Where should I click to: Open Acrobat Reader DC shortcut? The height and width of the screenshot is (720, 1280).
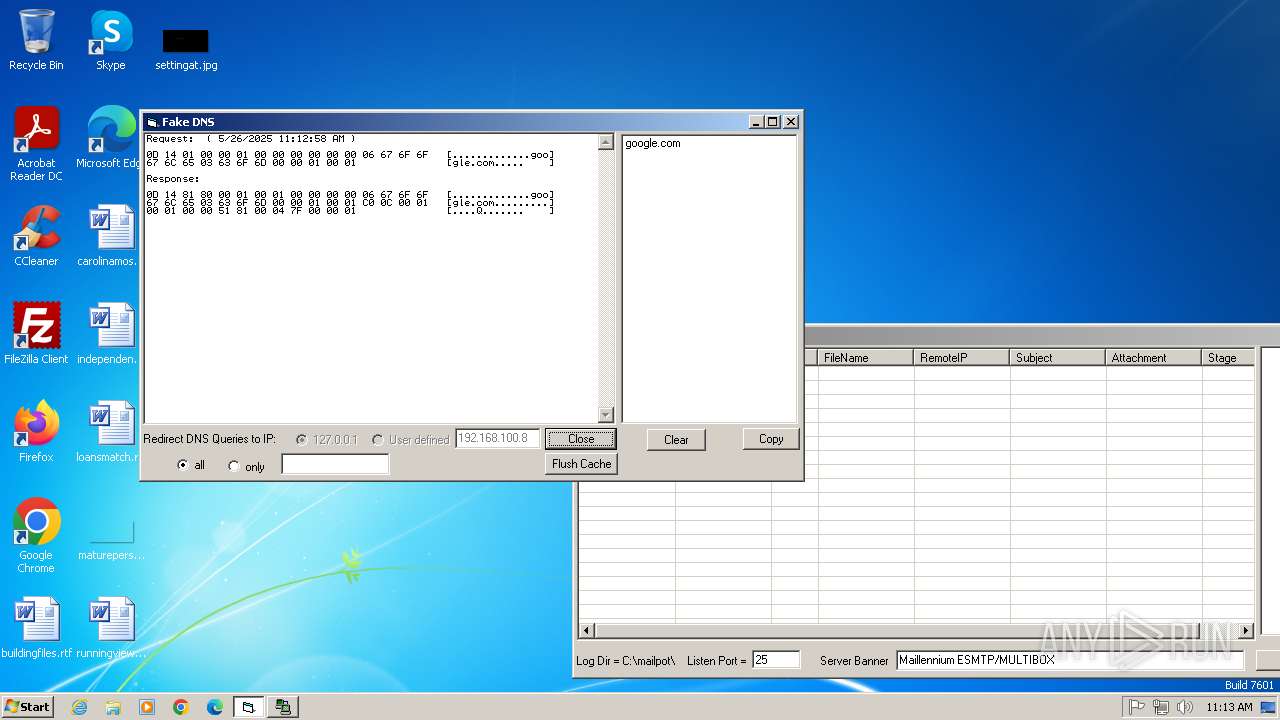tap(36, 144)
